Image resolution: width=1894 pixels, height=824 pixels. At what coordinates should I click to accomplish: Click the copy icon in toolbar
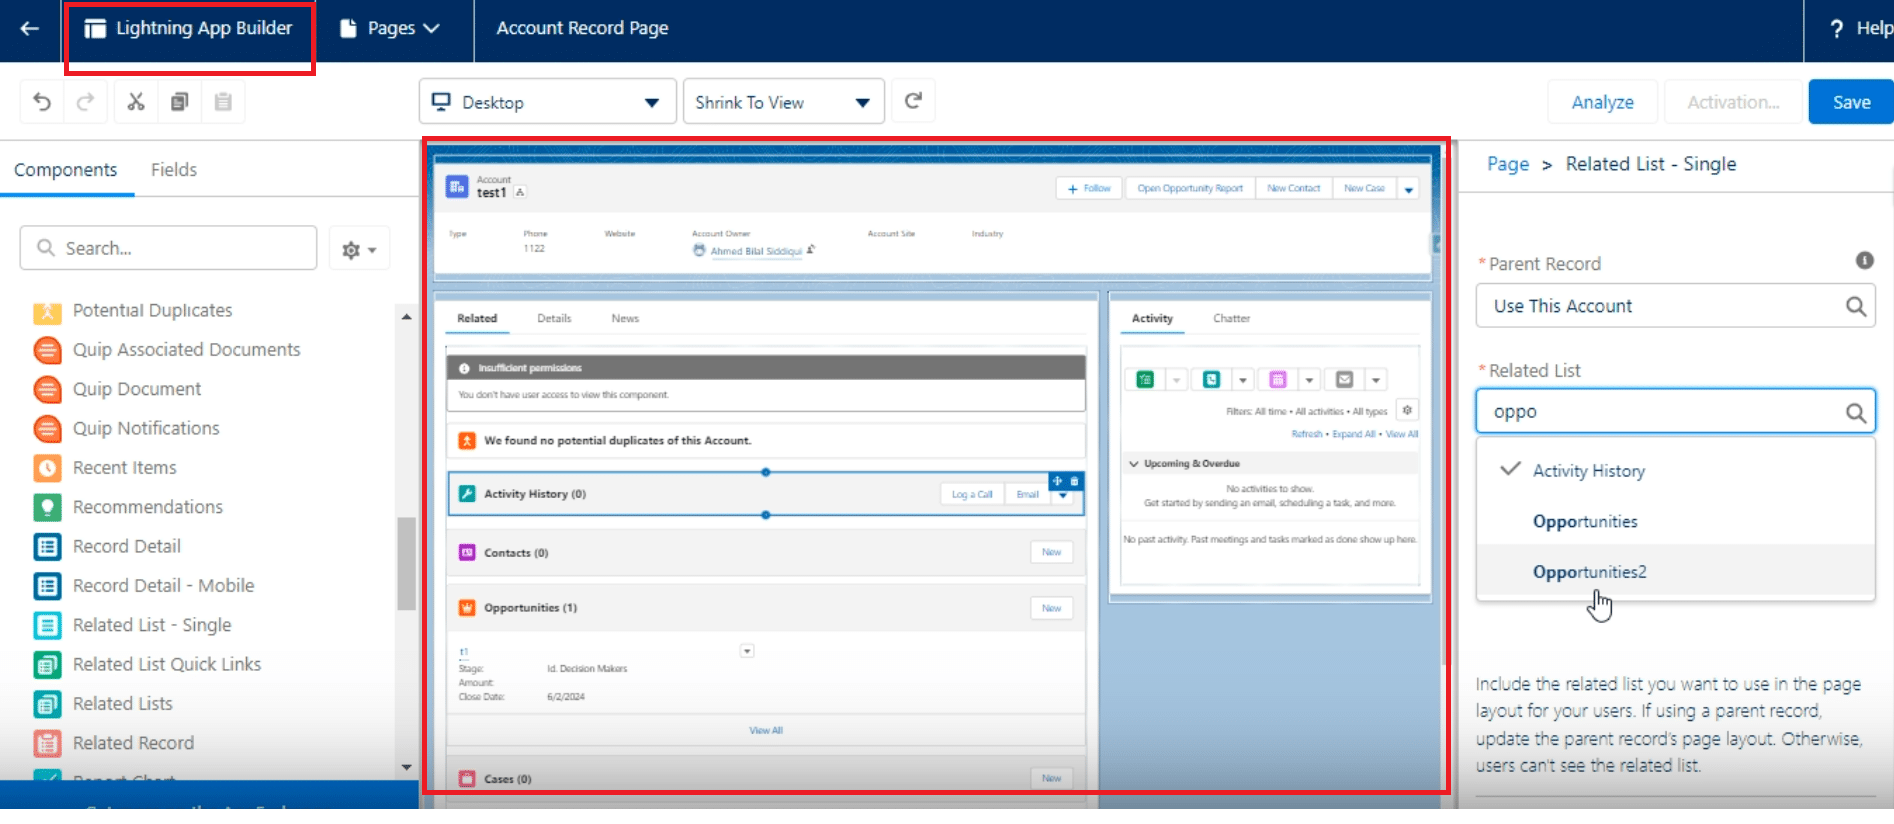180,102
